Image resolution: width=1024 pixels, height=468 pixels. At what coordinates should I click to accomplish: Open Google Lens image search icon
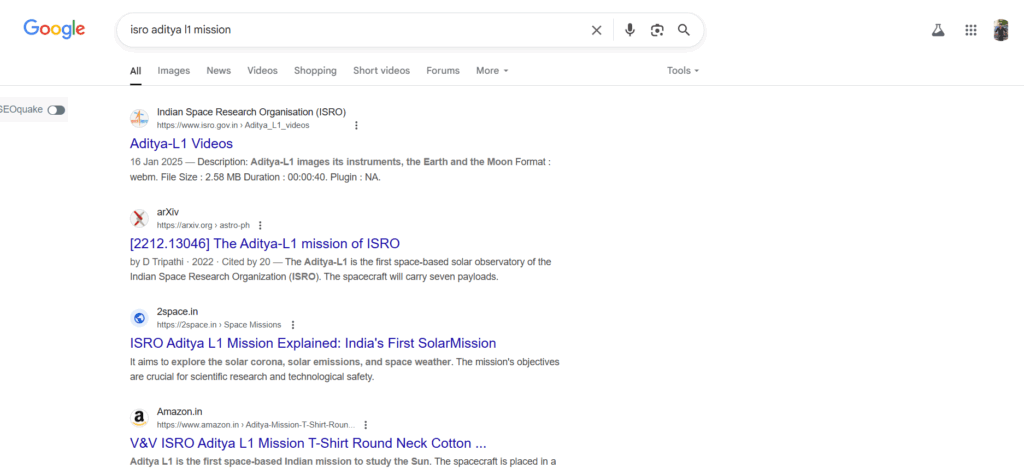tap(657, 30)
